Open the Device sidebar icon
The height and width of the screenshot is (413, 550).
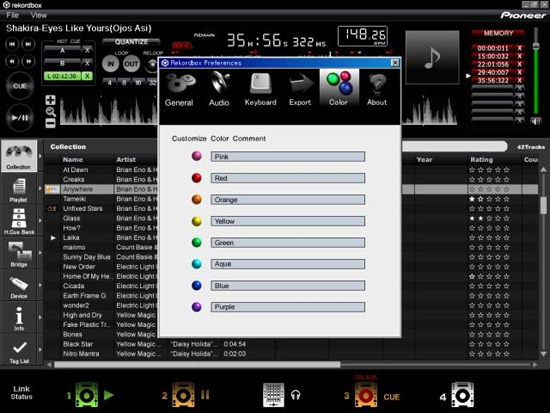point(19,286)
